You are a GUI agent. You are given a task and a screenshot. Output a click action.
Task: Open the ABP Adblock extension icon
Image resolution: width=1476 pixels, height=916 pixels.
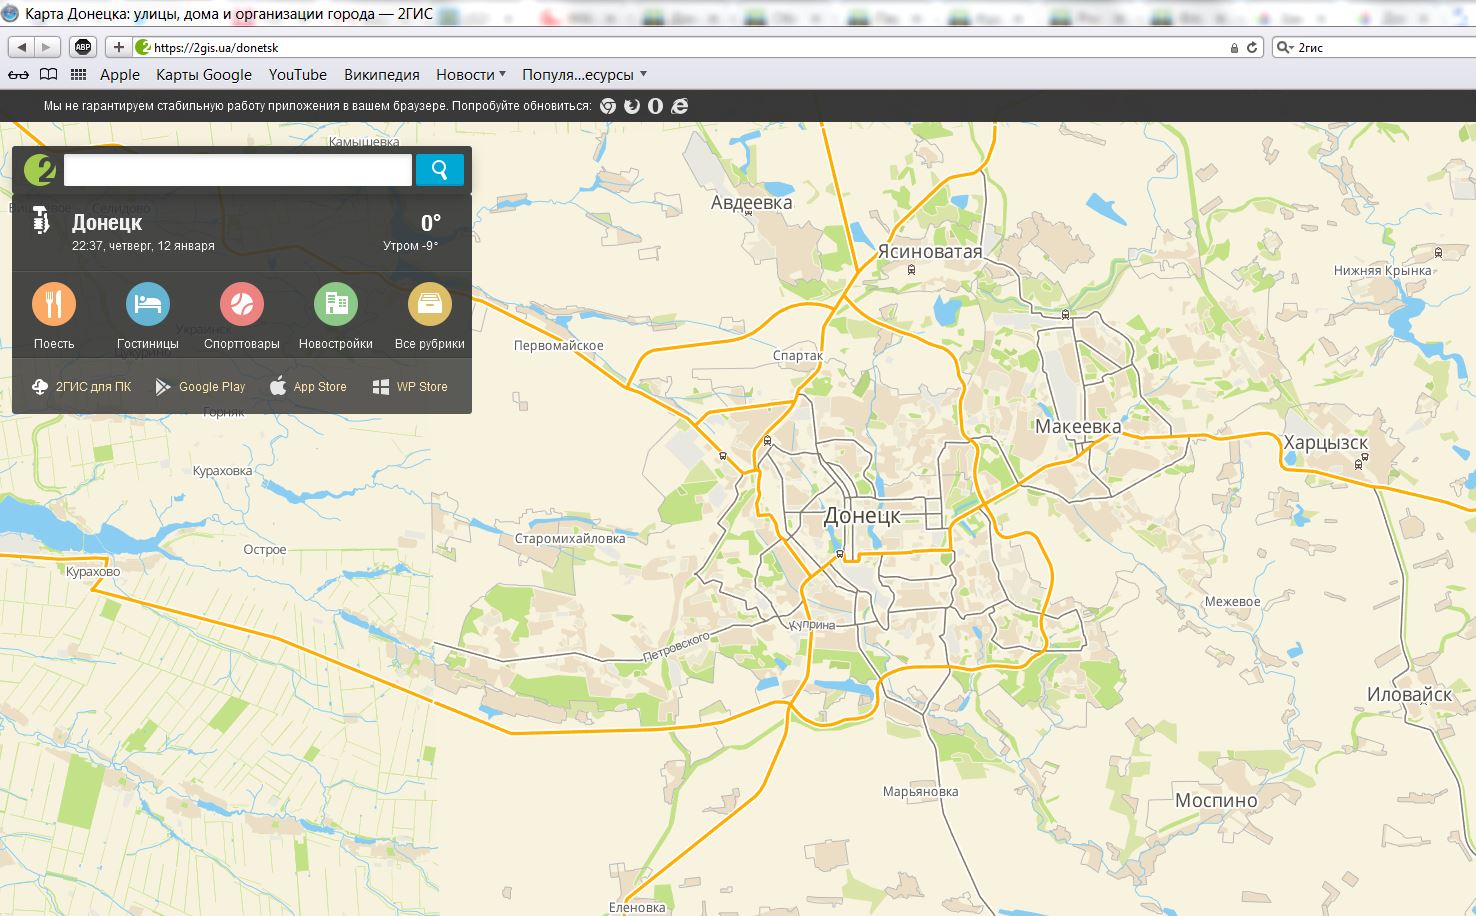pos(83,47)
